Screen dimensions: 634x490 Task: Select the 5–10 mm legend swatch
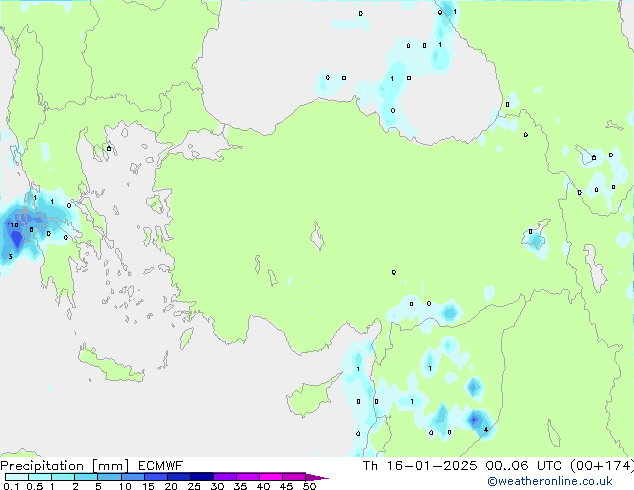pyautogui.click(x=109, y=477)
